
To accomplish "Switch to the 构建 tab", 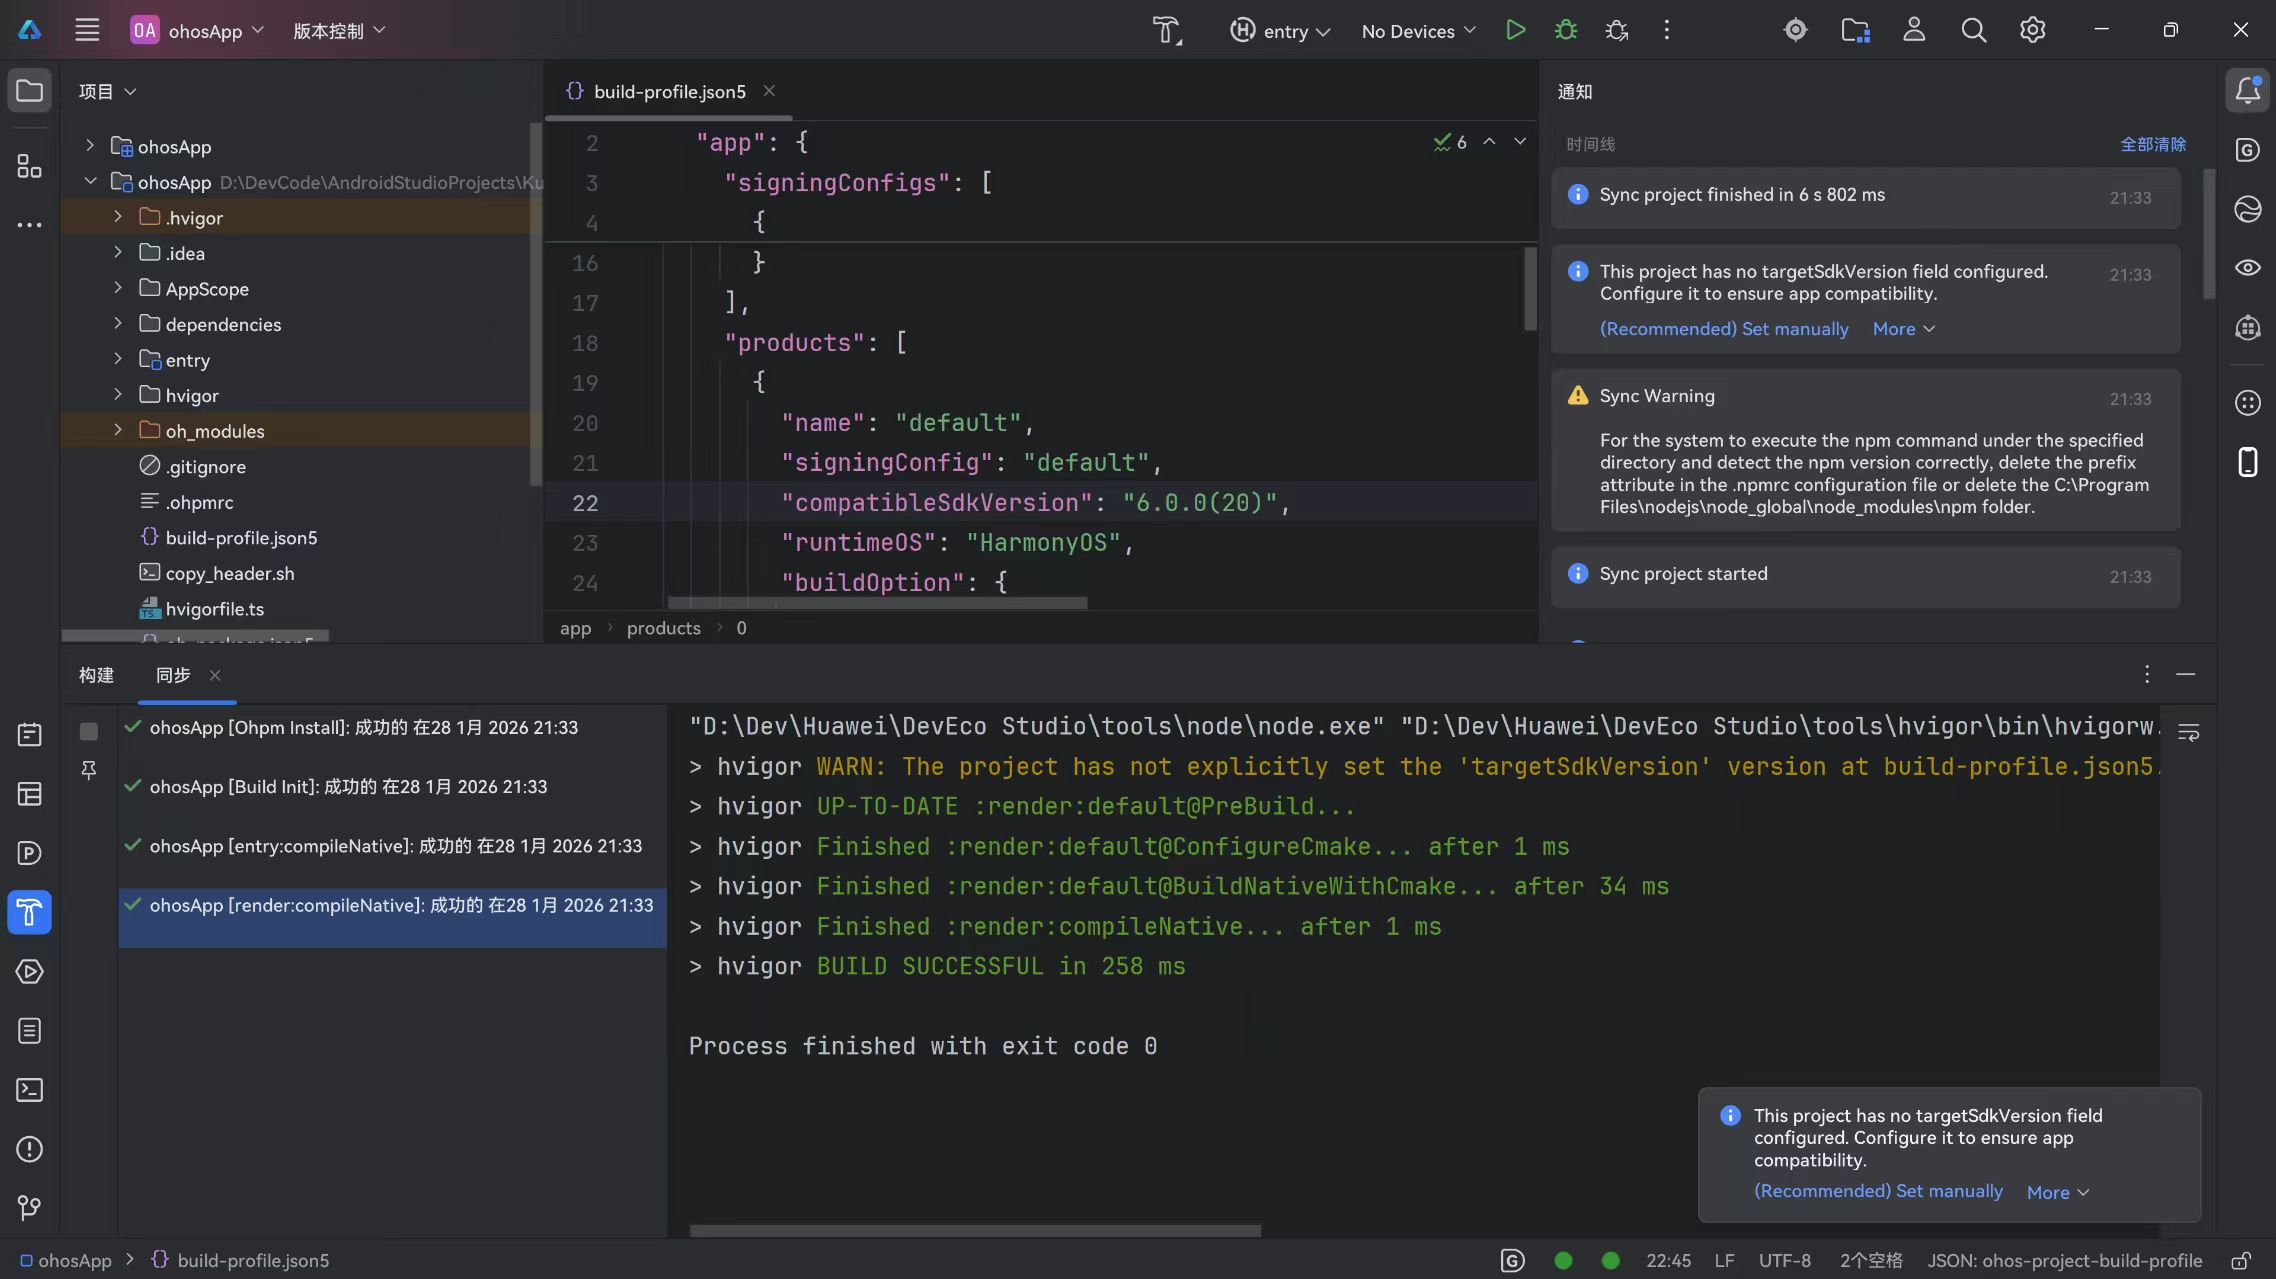I will [97, 675].
